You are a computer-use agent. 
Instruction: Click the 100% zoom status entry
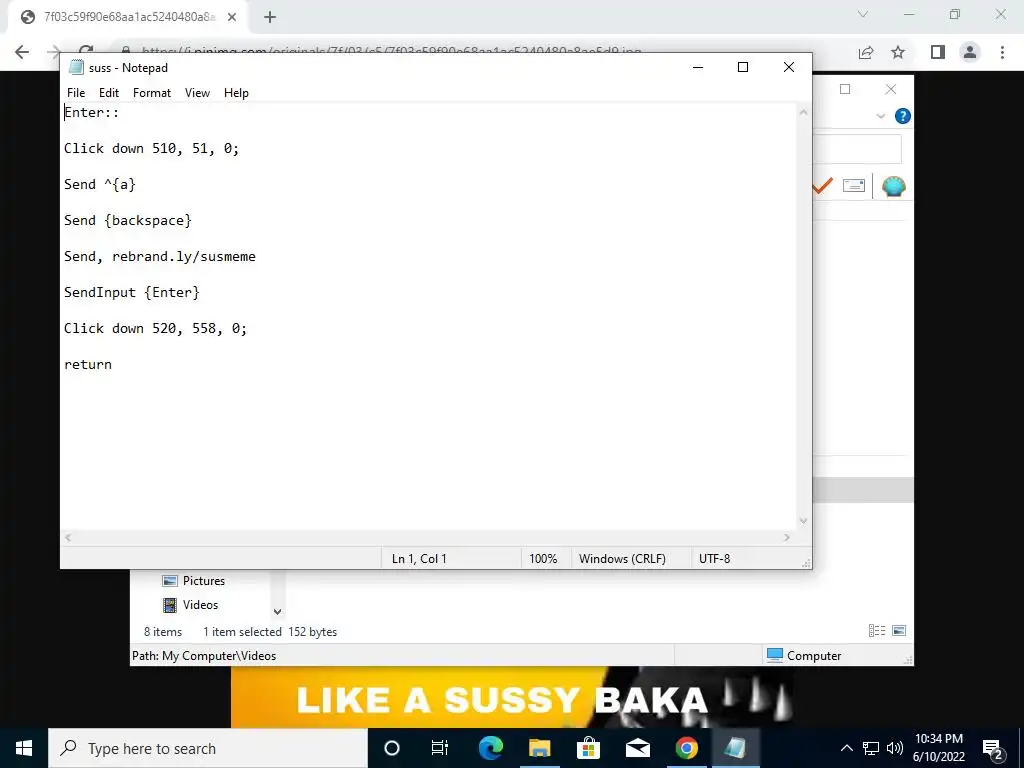tap(543, 558)
